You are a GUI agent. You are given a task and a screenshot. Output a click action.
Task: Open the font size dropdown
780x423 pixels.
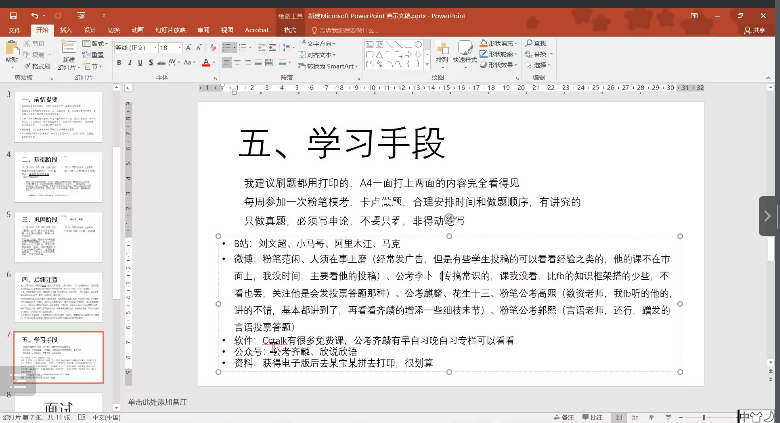point(179,47)
